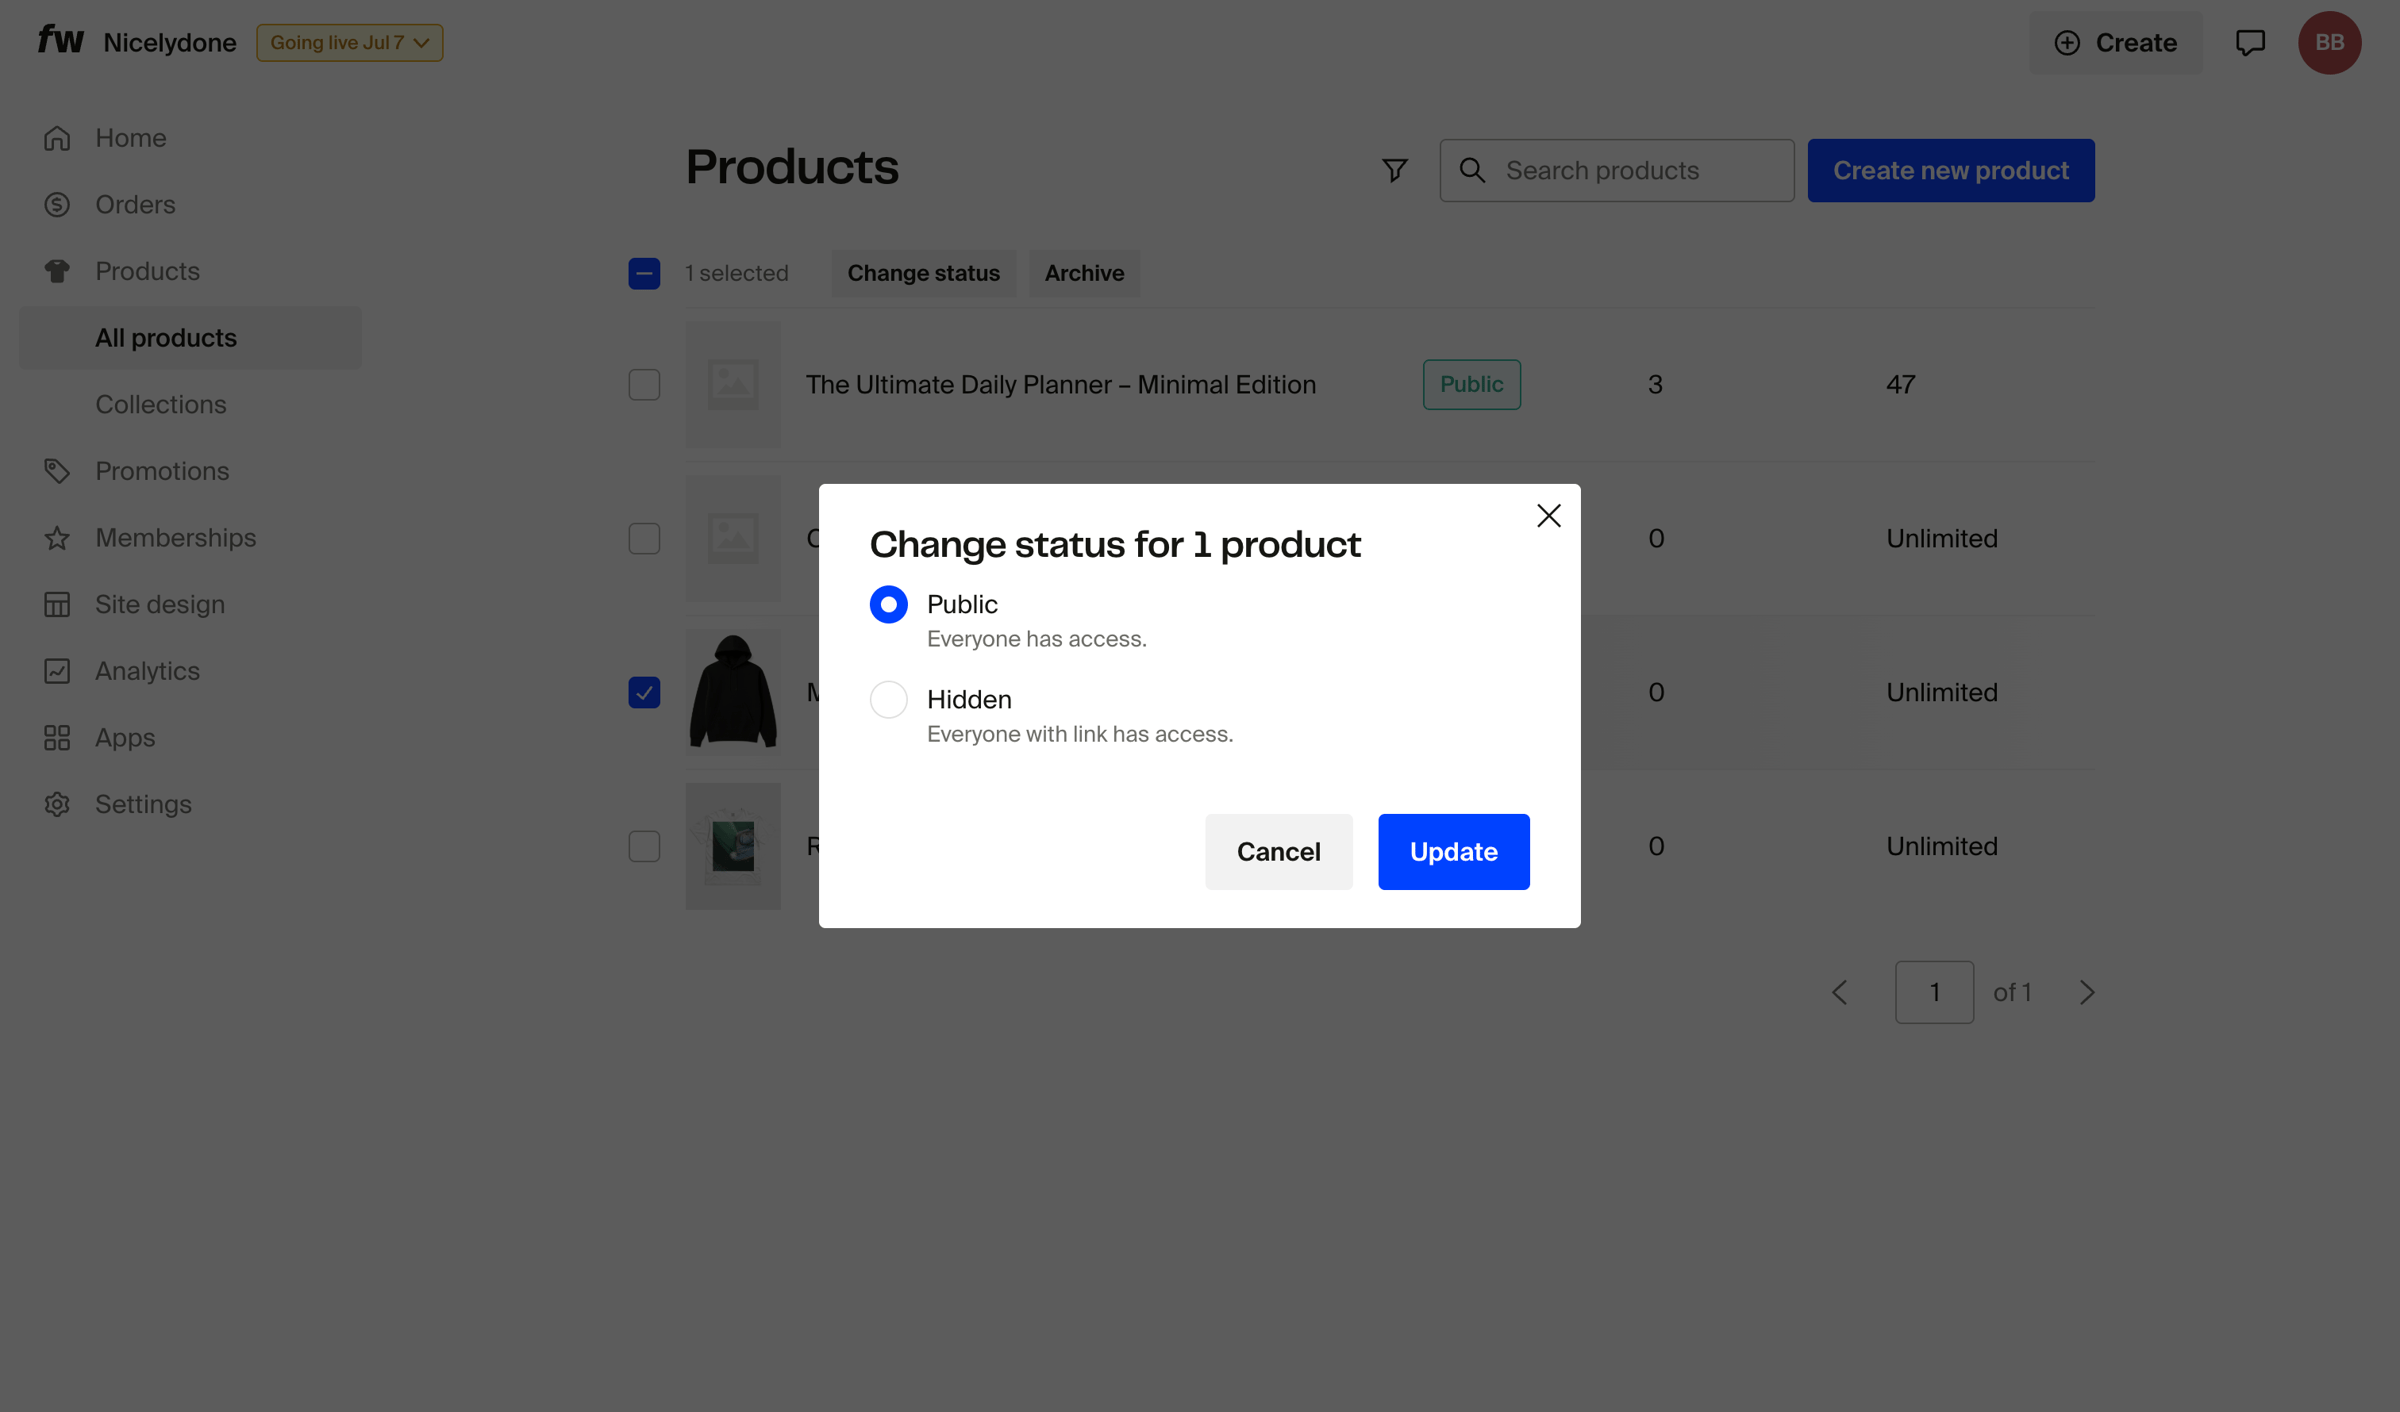Open Apps in sidebar
The height and width of the screenshot is (1412, 2400).
190,738
